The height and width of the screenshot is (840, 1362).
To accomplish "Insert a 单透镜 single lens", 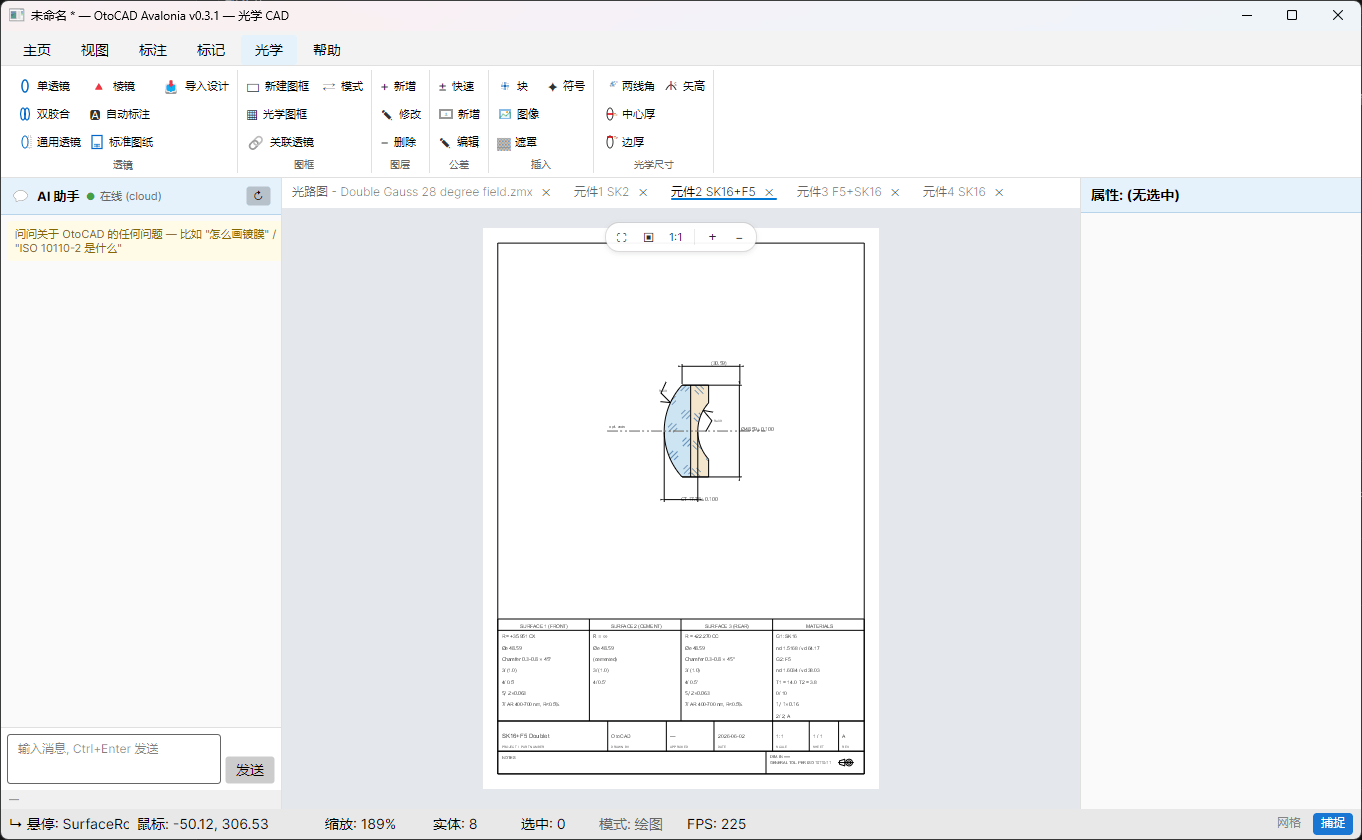I will click(44, 86).
